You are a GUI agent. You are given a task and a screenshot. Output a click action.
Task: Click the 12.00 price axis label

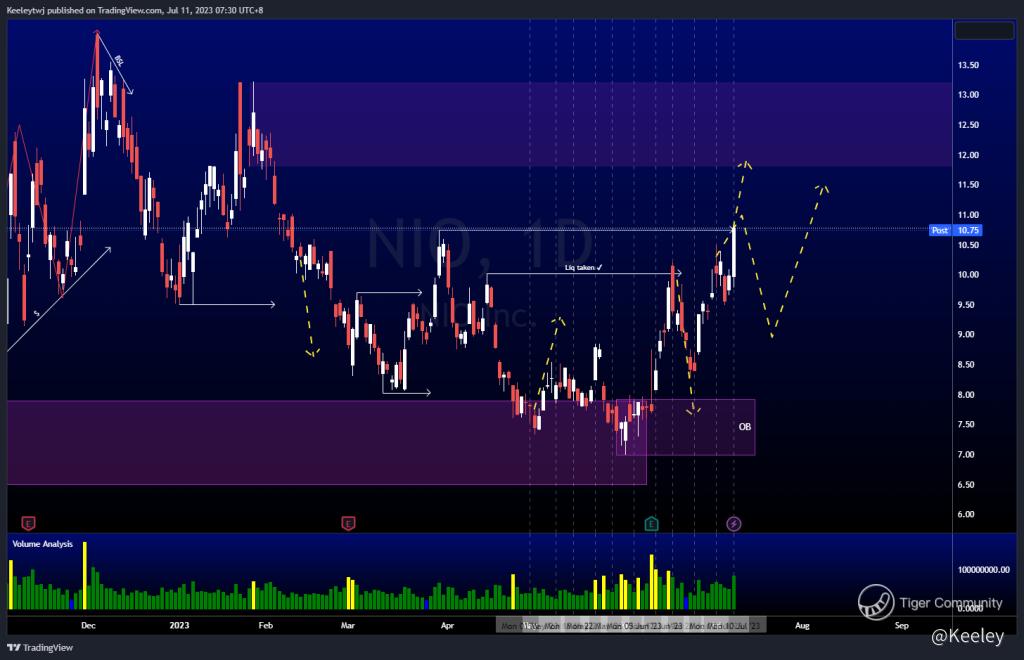968,155
